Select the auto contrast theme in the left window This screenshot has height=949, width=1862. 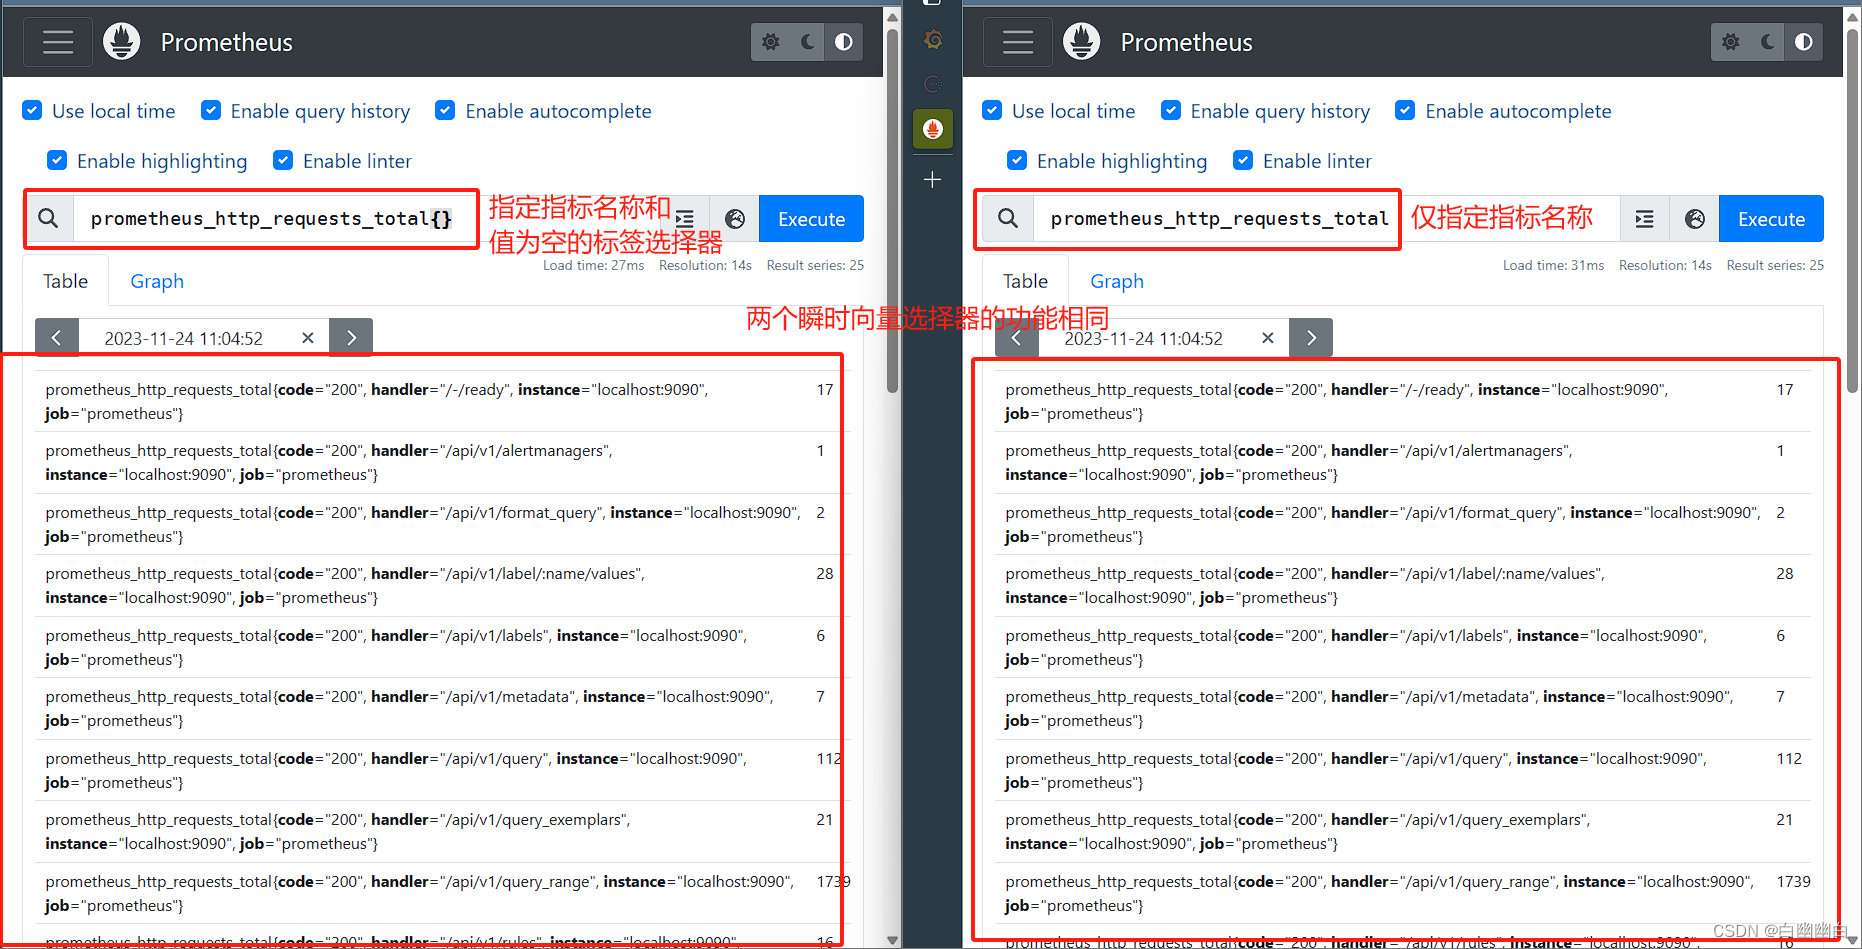coord(844,42)
